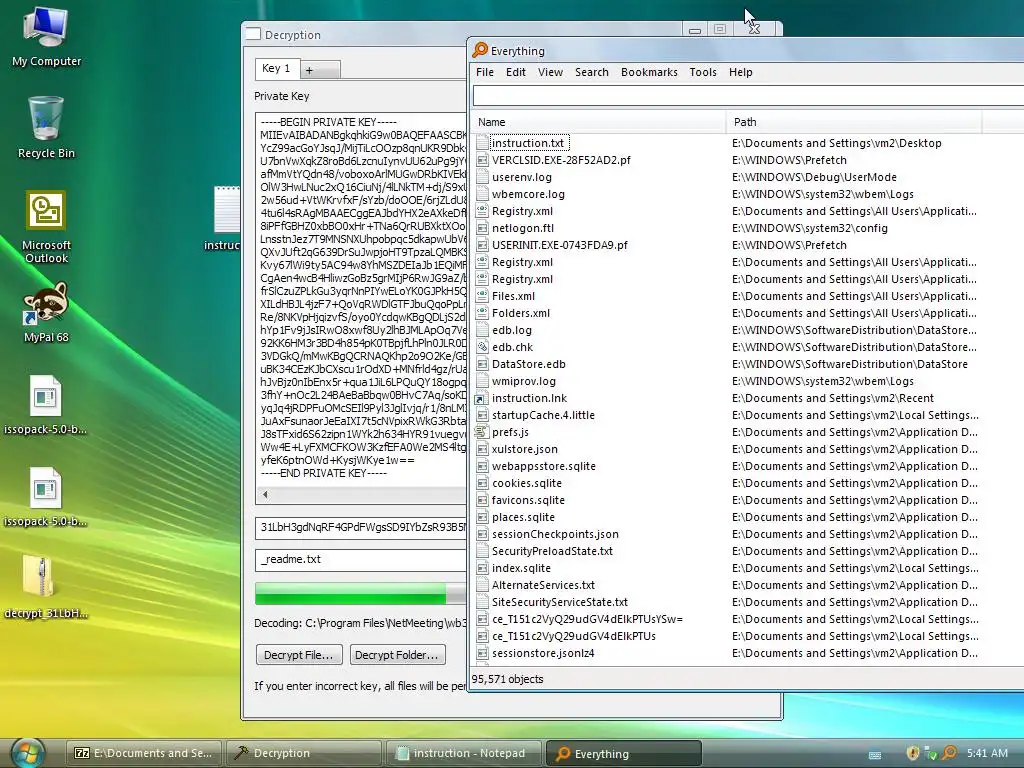Select sessionCheckpoints.json in results
The image size is (1024, 768).
click(x=555, y=534)
